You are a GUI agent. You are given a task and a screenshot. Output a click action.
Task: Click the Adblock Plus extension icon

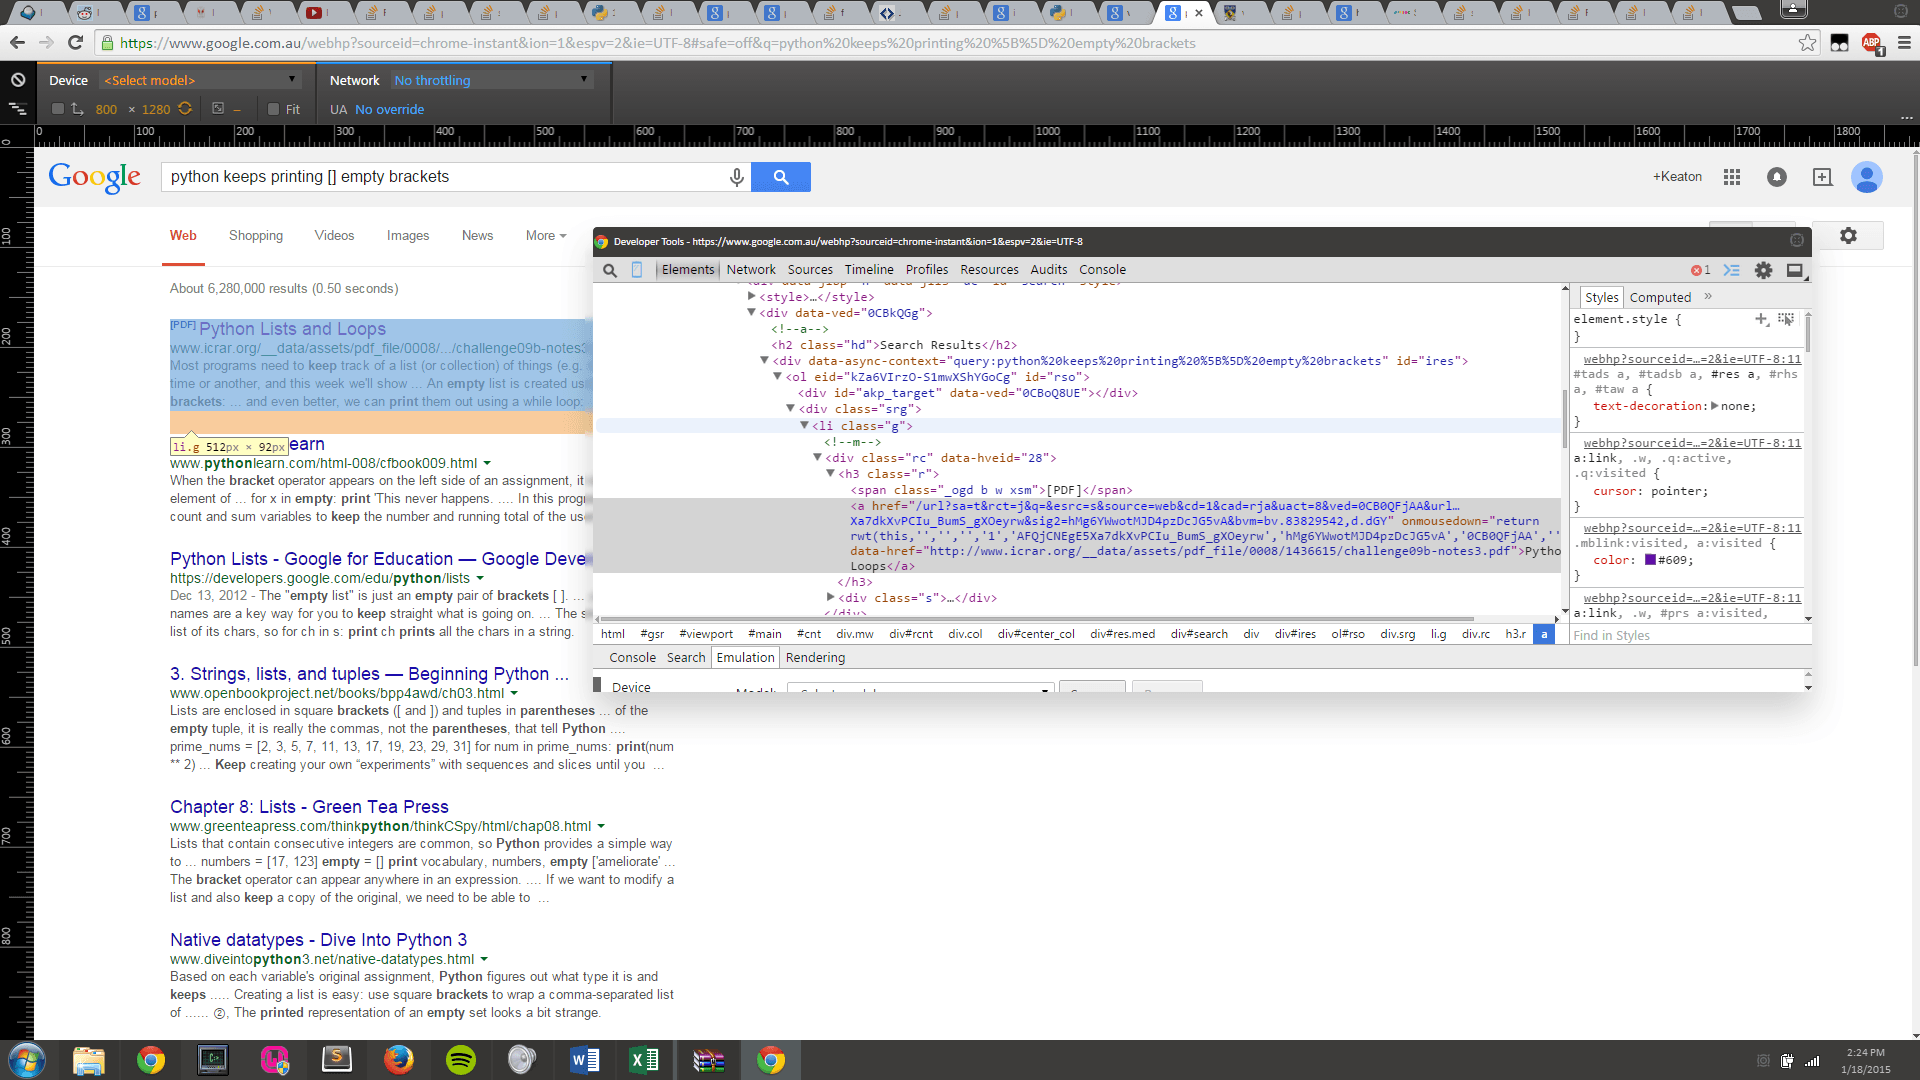coord(1872,43)
